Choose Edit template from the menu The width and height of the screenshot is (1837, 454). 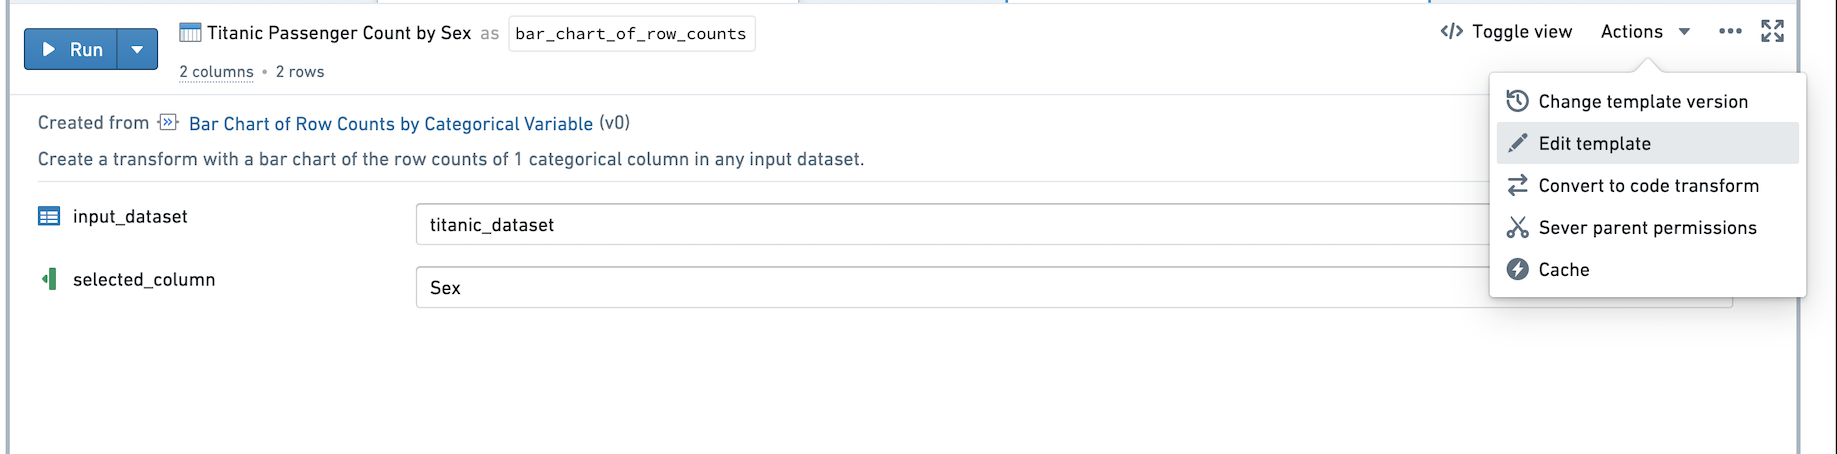point(1647,143)
